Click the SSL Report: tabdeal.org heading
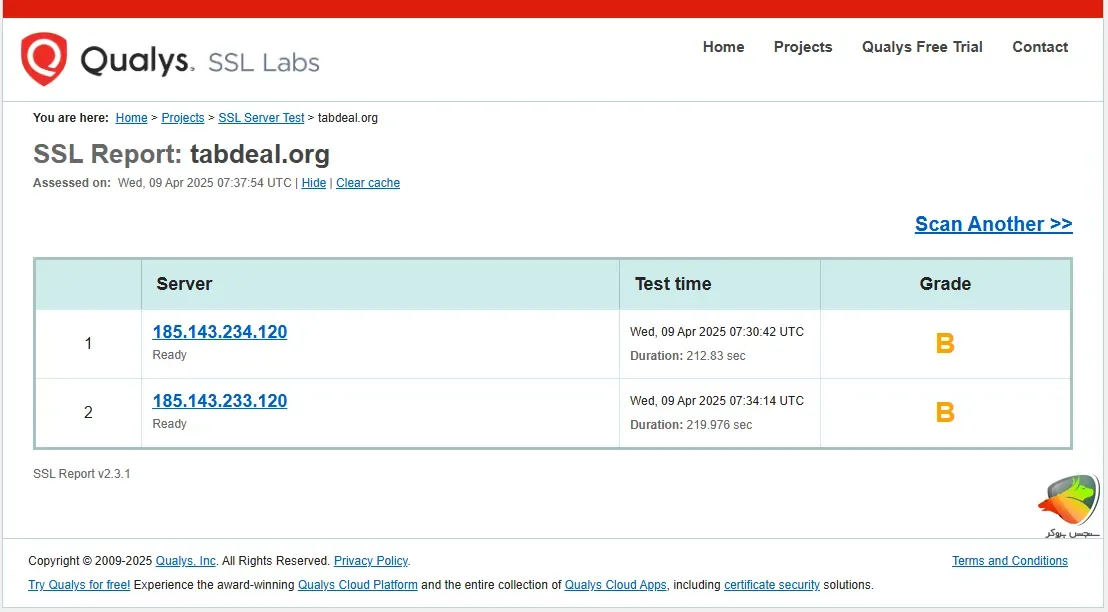 click(182, 154)
